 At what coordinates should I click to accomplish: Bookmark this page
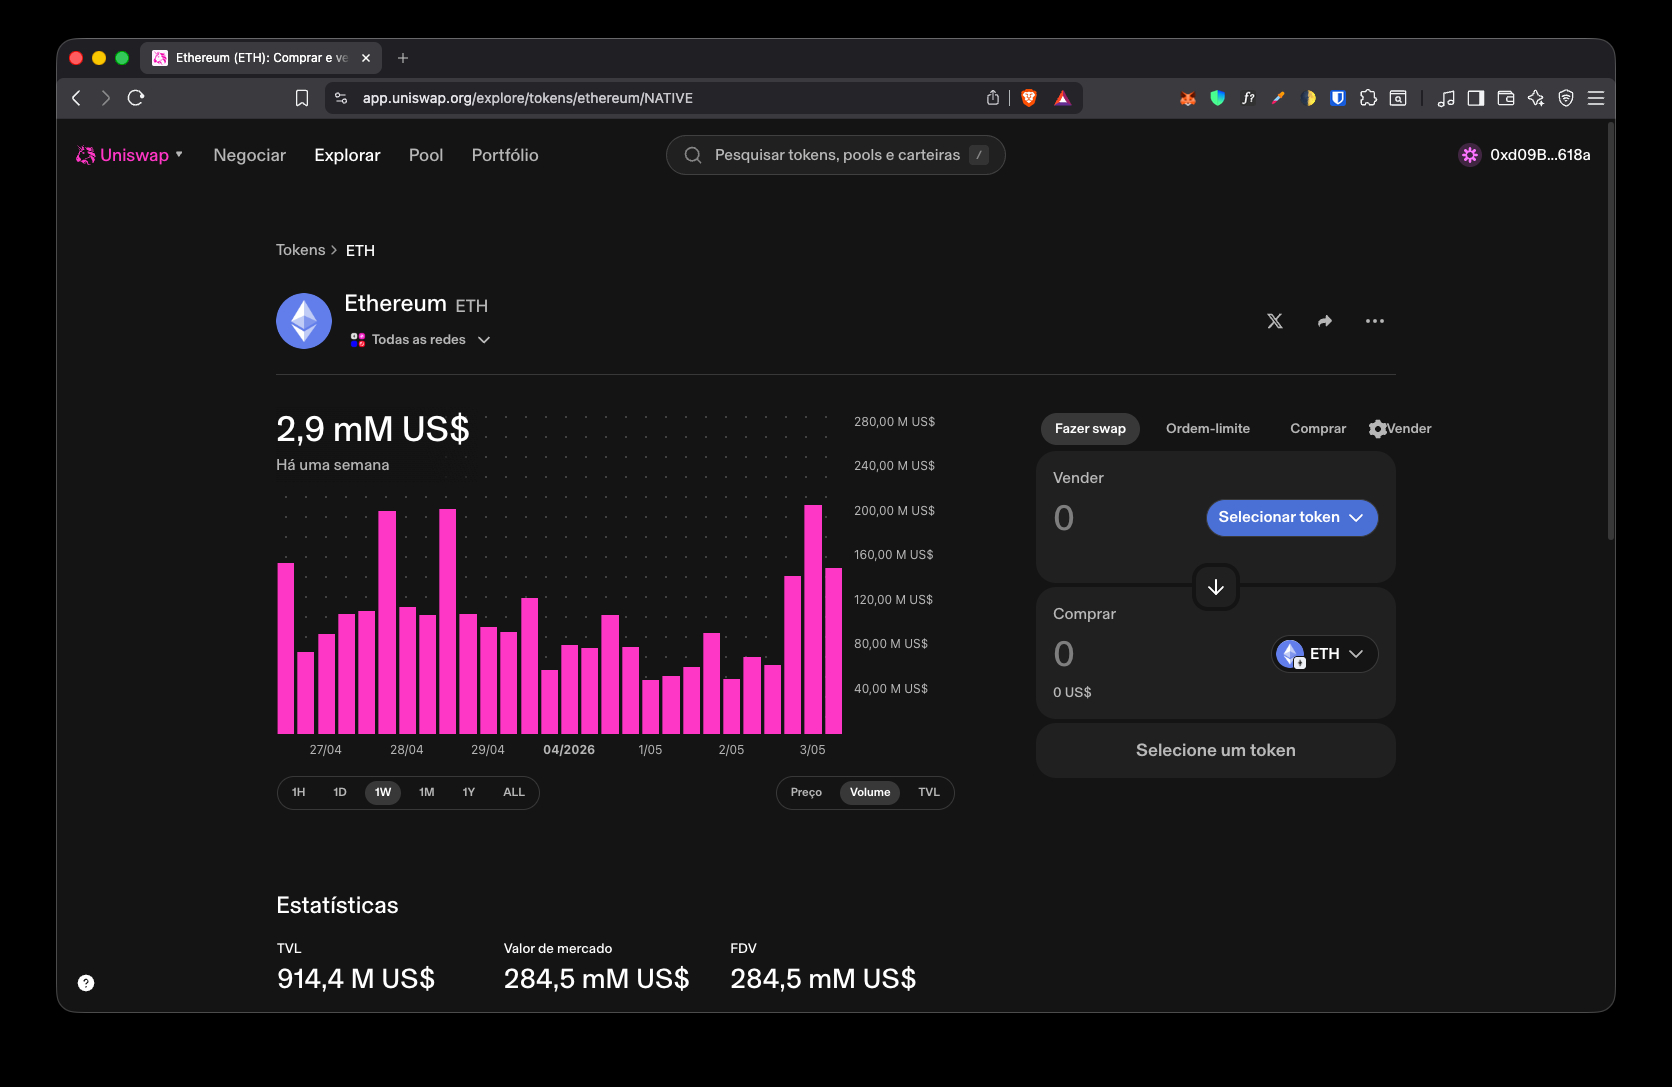click(302, 98)
